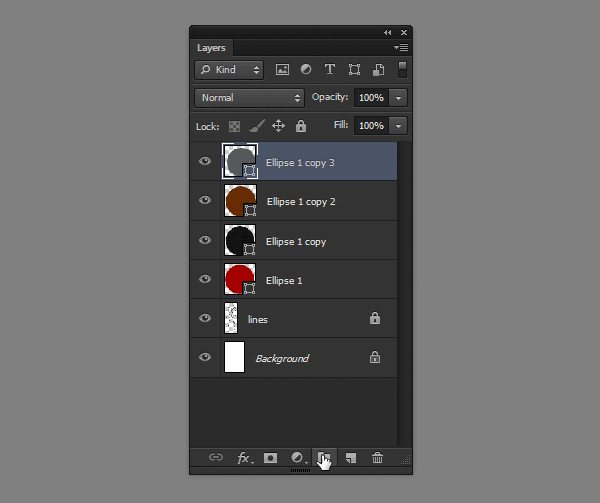Screen dimensions: 600x503
Task: Delete layer using trash icon
Action: pyautogui.click(x=377, y=458)
